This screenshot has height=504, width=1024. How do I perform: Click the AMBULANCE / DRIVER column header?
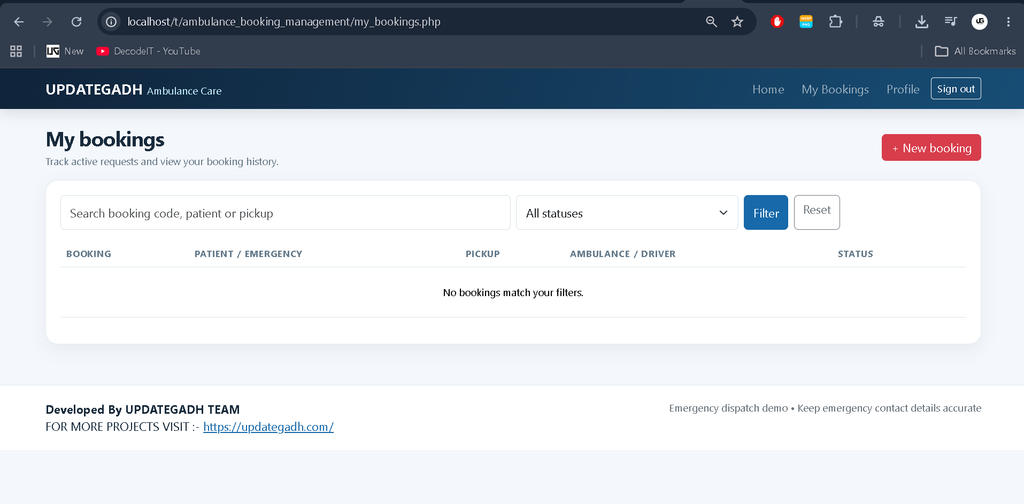623,254
